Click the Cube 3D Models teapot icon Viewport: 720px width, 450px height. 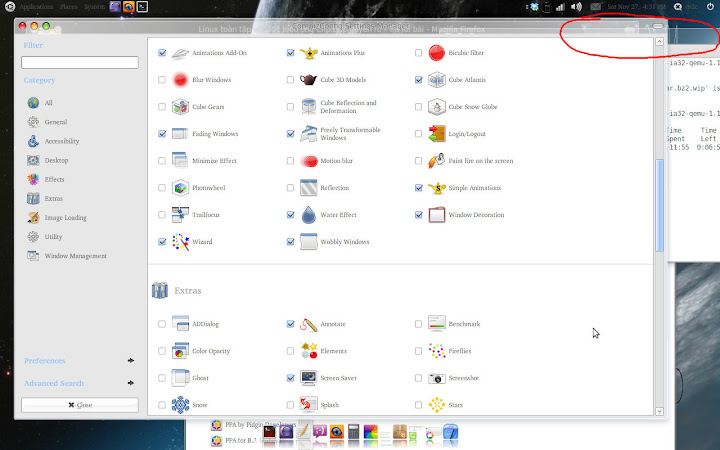coord(309,80)
